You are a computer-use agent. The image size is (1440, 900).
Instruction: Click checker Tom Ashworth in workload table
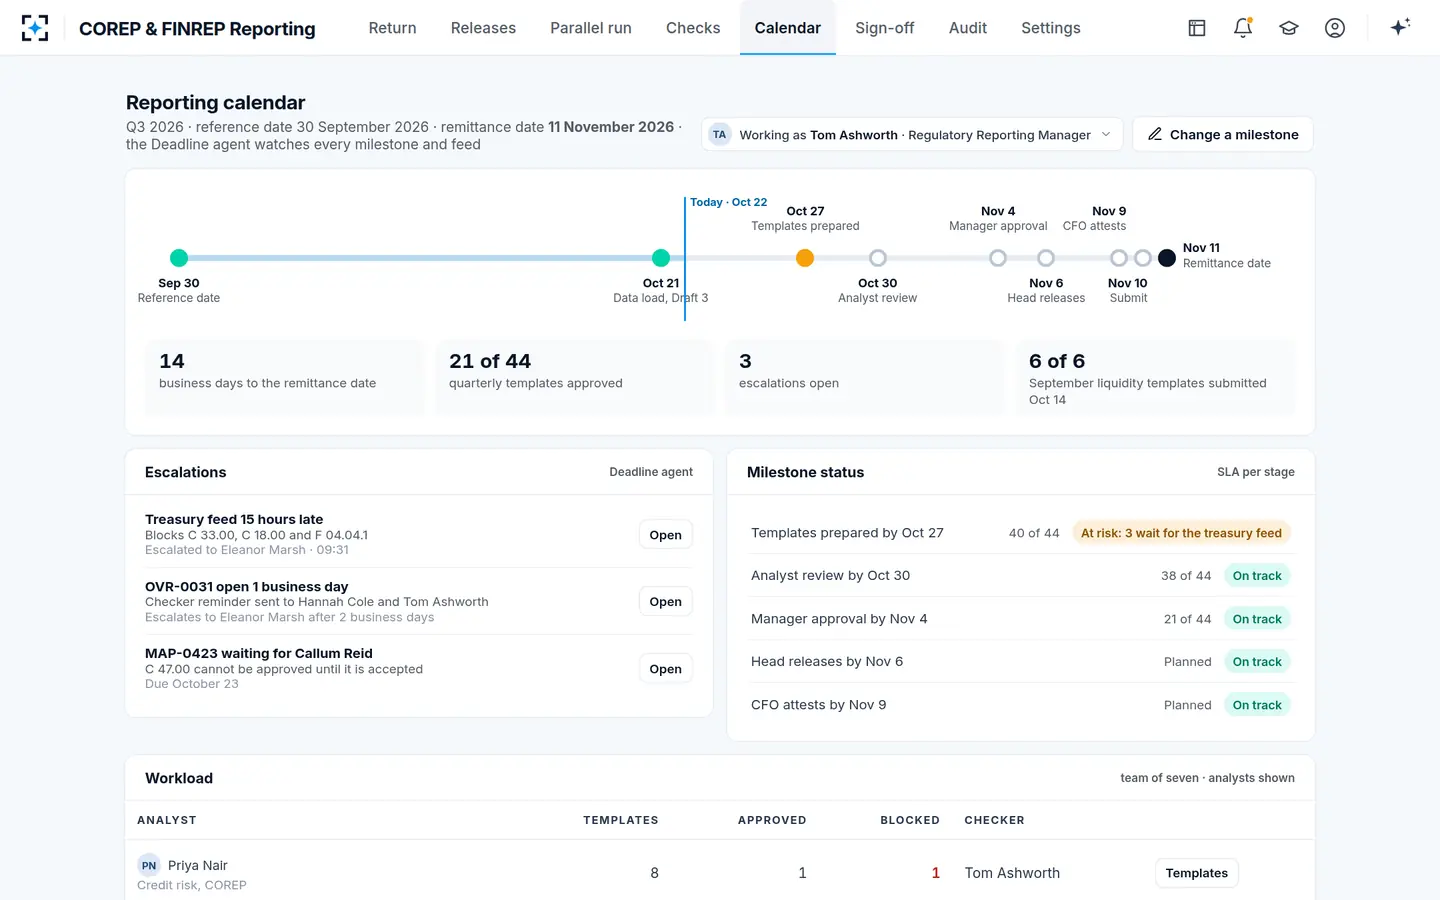tap(1012, 873)
